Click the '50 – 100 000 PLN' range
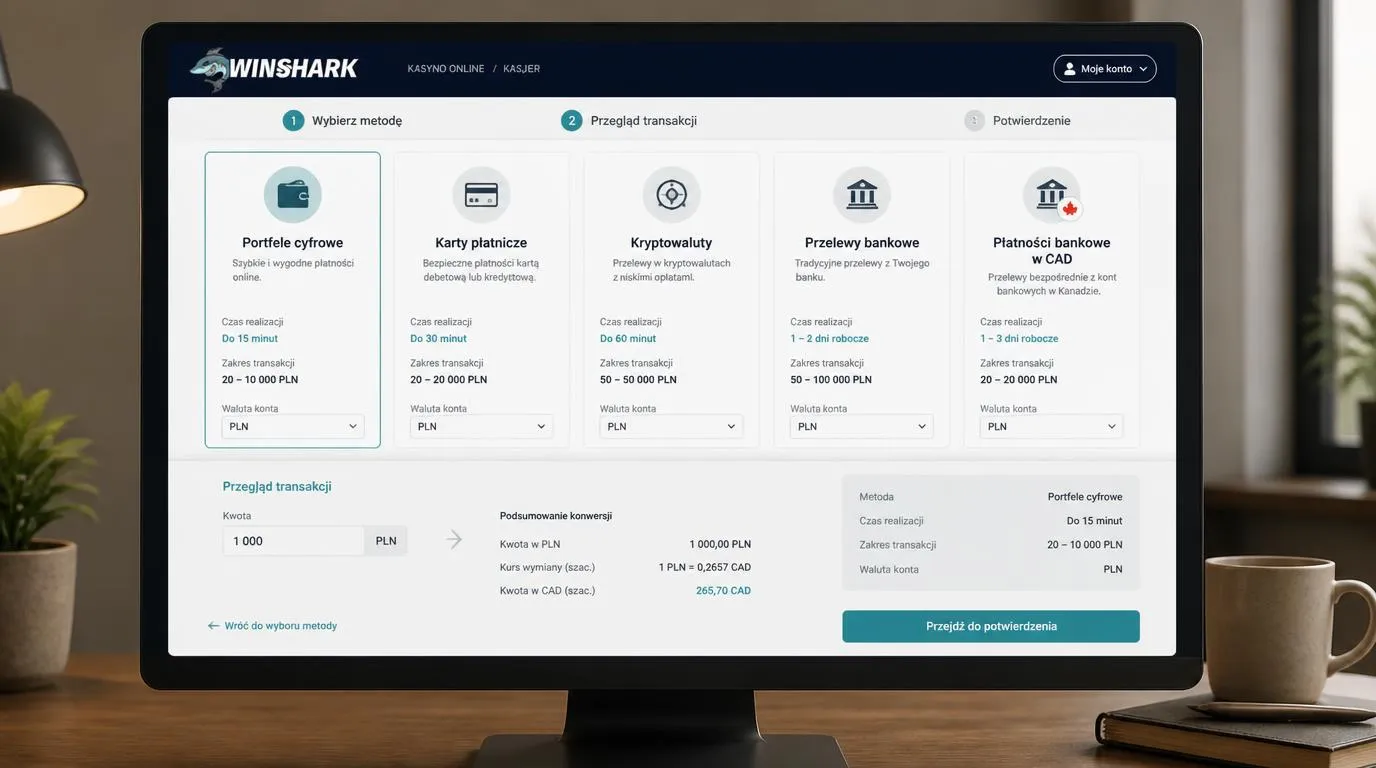This screenshot has height=768, width=1376. [831, 380]
